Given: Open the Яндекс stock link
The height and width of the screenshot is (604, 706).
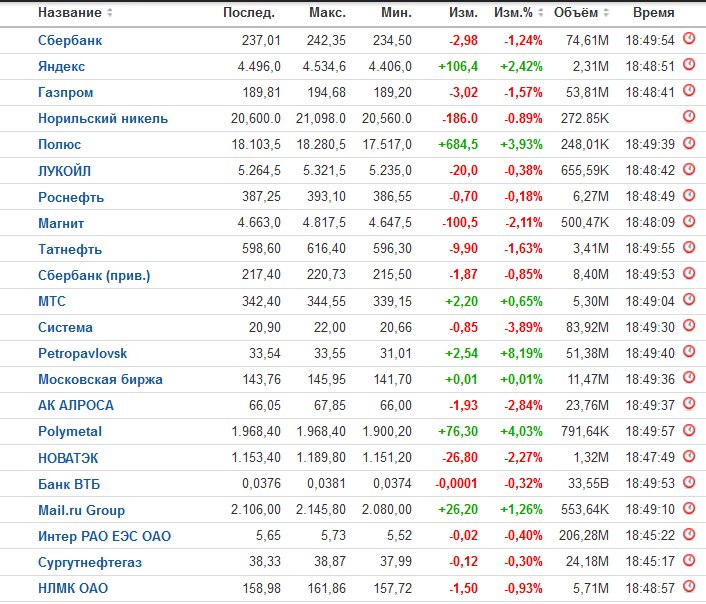Looking at the screenshot, I should tap(61, 67).
